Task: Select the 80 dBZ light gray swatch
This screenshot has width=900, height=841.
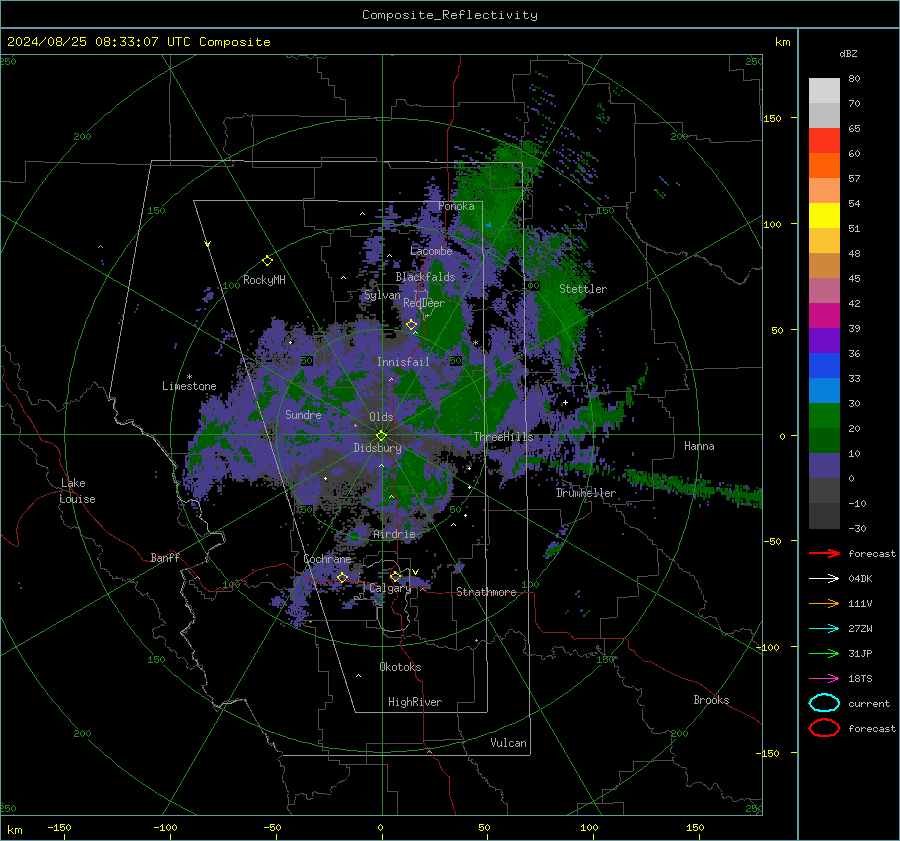Action: click(x=824, y=90)
